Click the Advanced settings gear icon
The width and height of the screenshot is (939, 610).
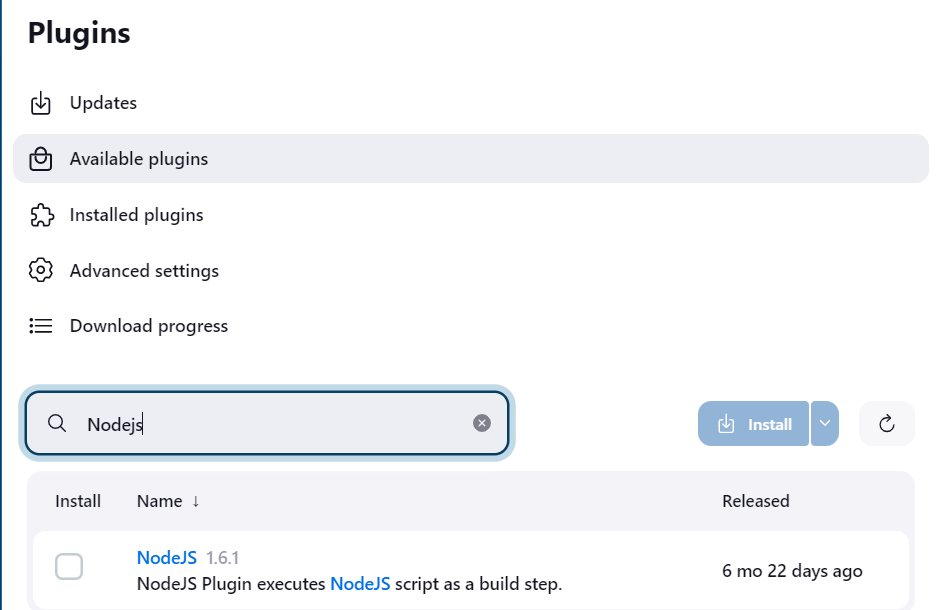[40, 271]
